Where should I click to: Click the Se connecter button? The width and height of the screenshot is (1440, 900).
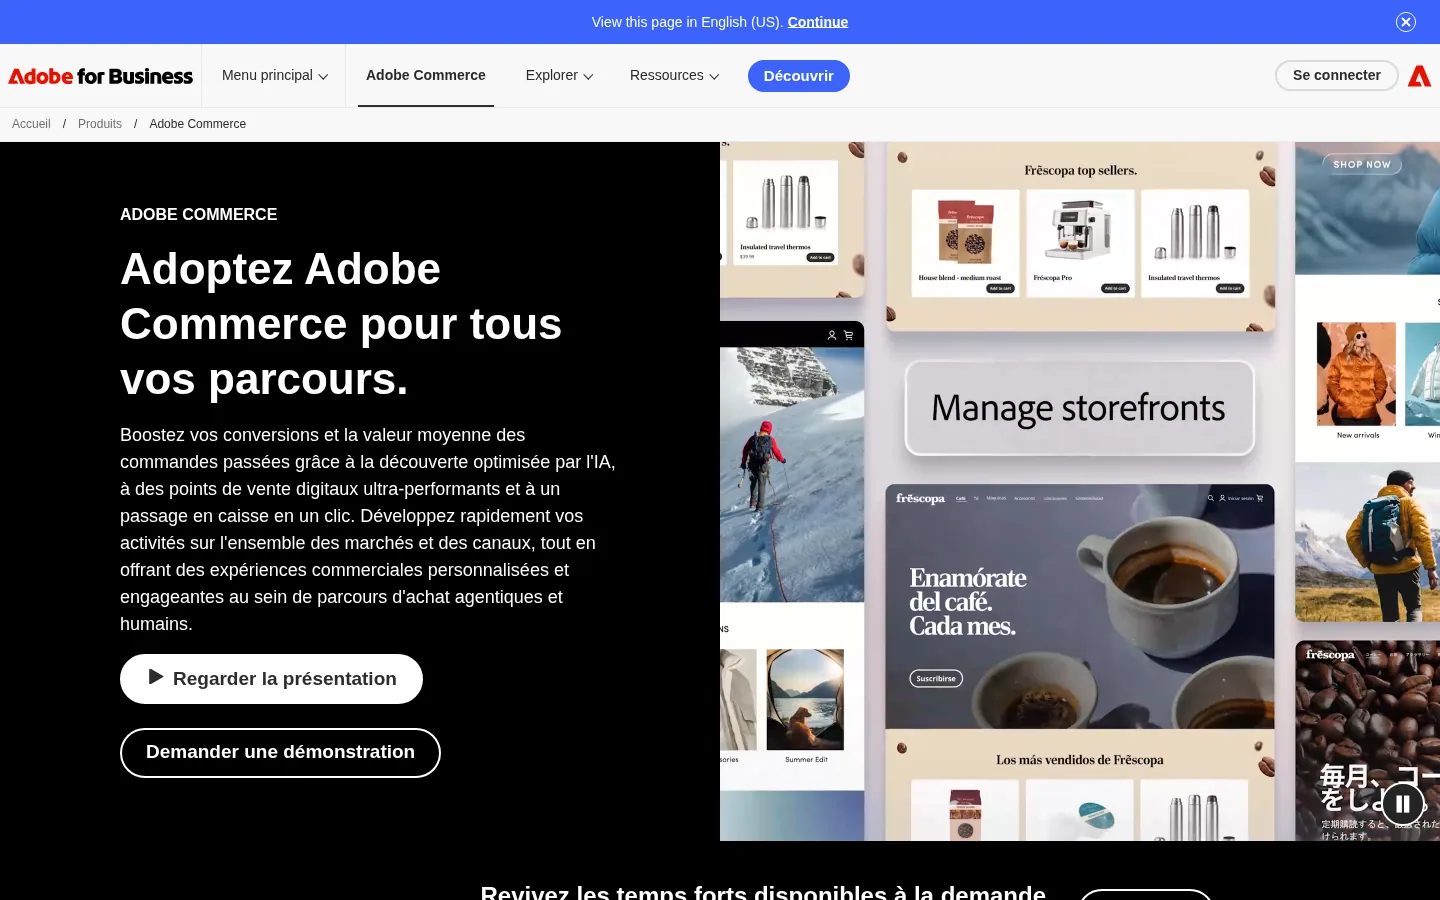[1336, 75]
